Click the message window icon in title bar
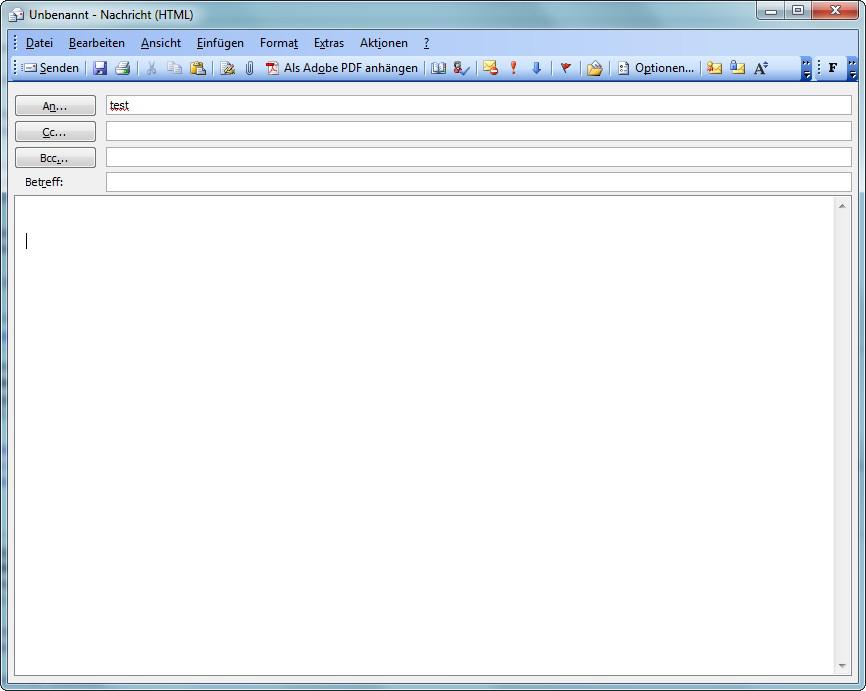 (x=17, y=15)
